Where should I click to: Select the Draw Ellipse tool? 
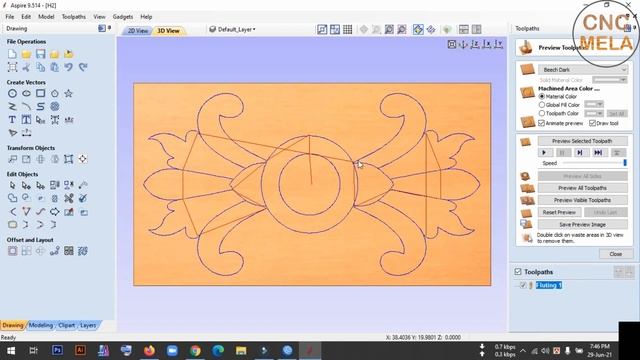[x=27, y=93]
